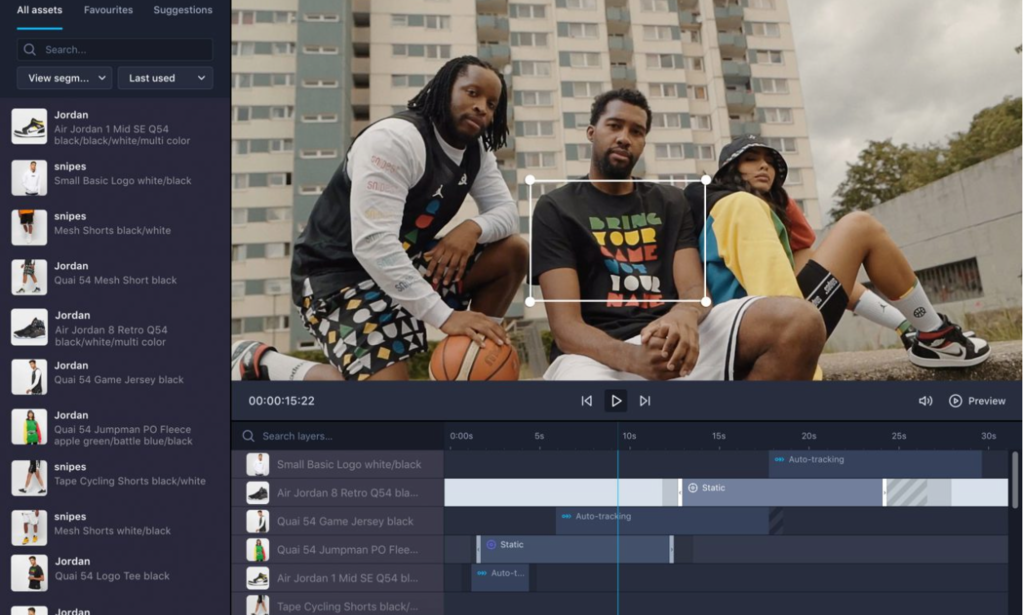Select Tape Cycling Shorts asset thumbnail

click(29, 477)
